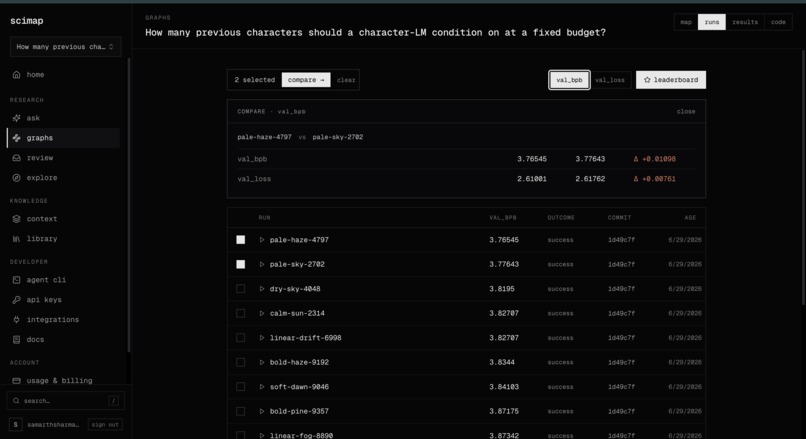Click the sidebar scrollbar
Screen dimensions: 806x439
point(129,206)
